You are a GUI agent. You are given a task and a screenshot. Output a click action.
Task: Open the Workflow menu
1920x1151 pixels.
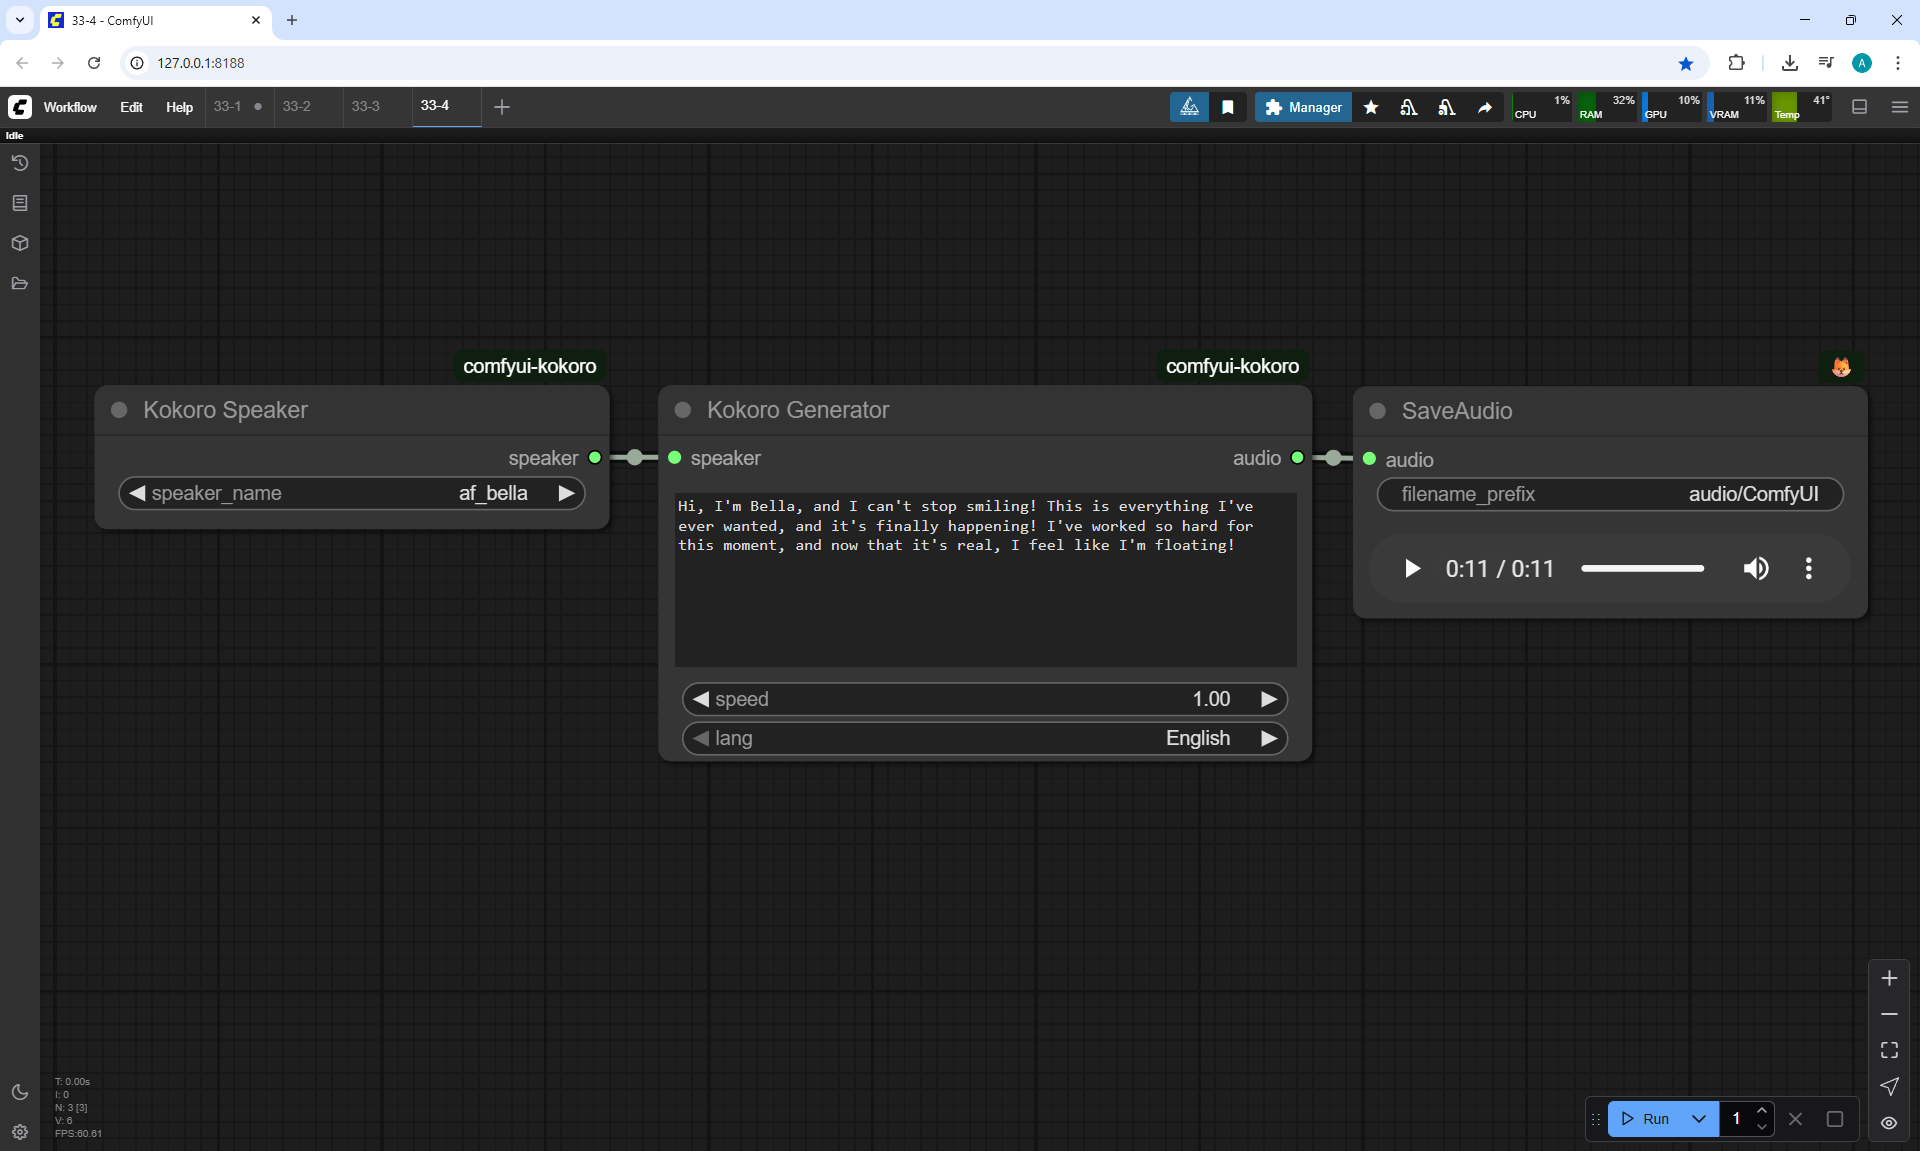click(x=70, y=107)
